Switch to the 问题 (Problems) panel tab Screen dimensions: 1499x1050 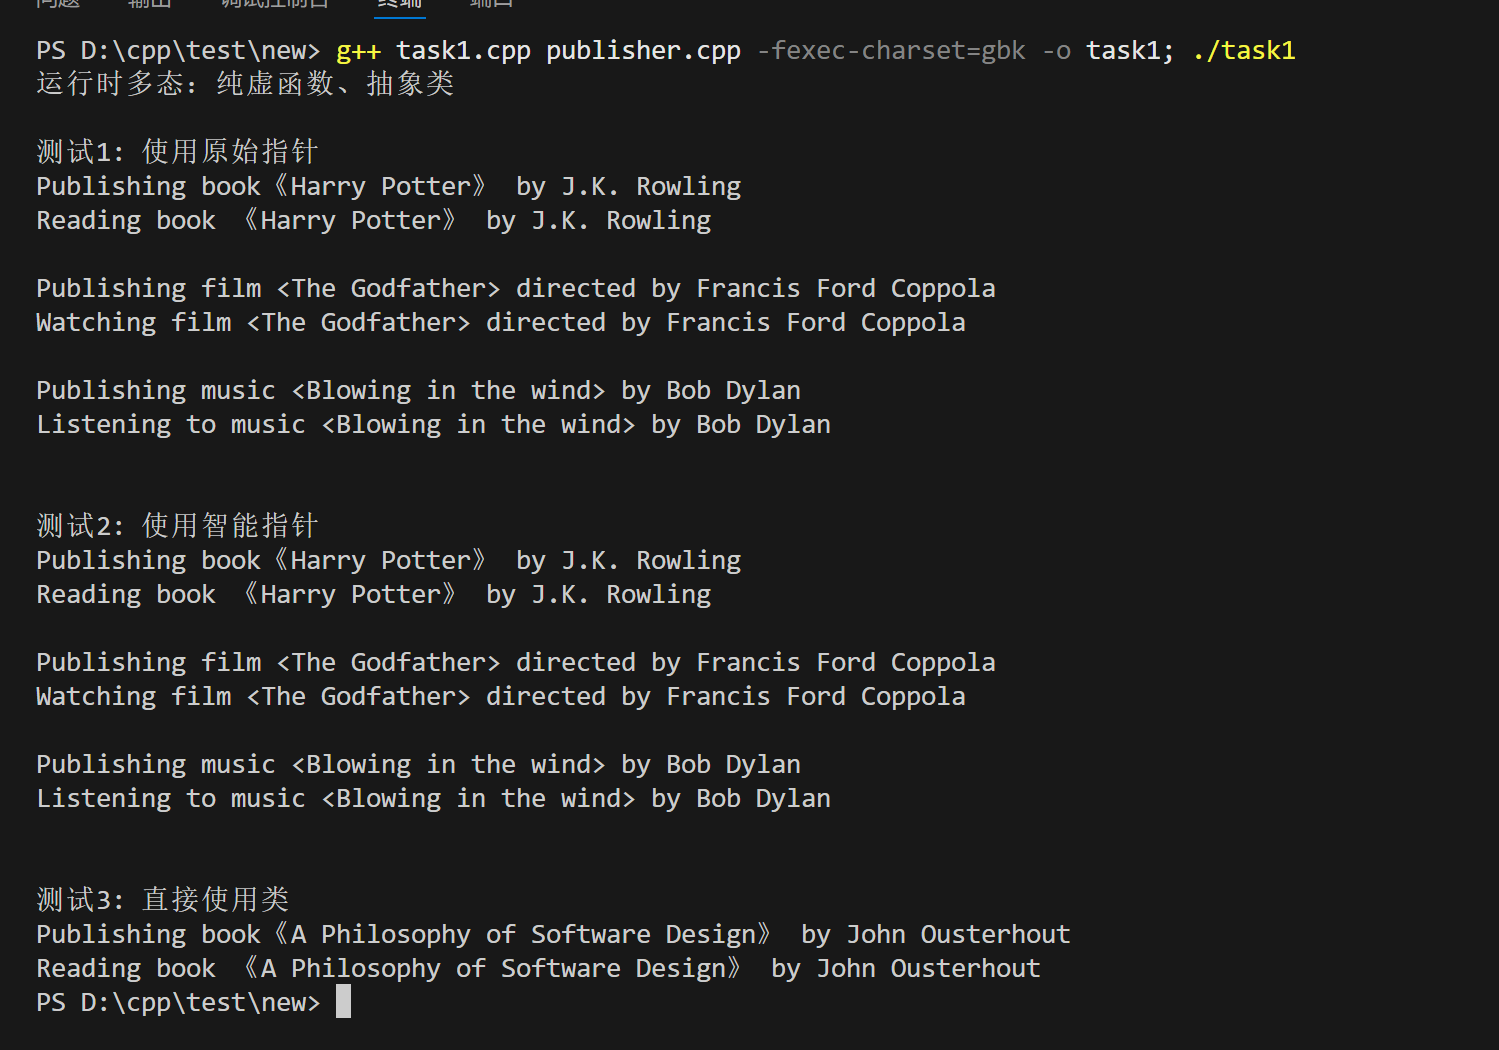click(x=57, y=3)
